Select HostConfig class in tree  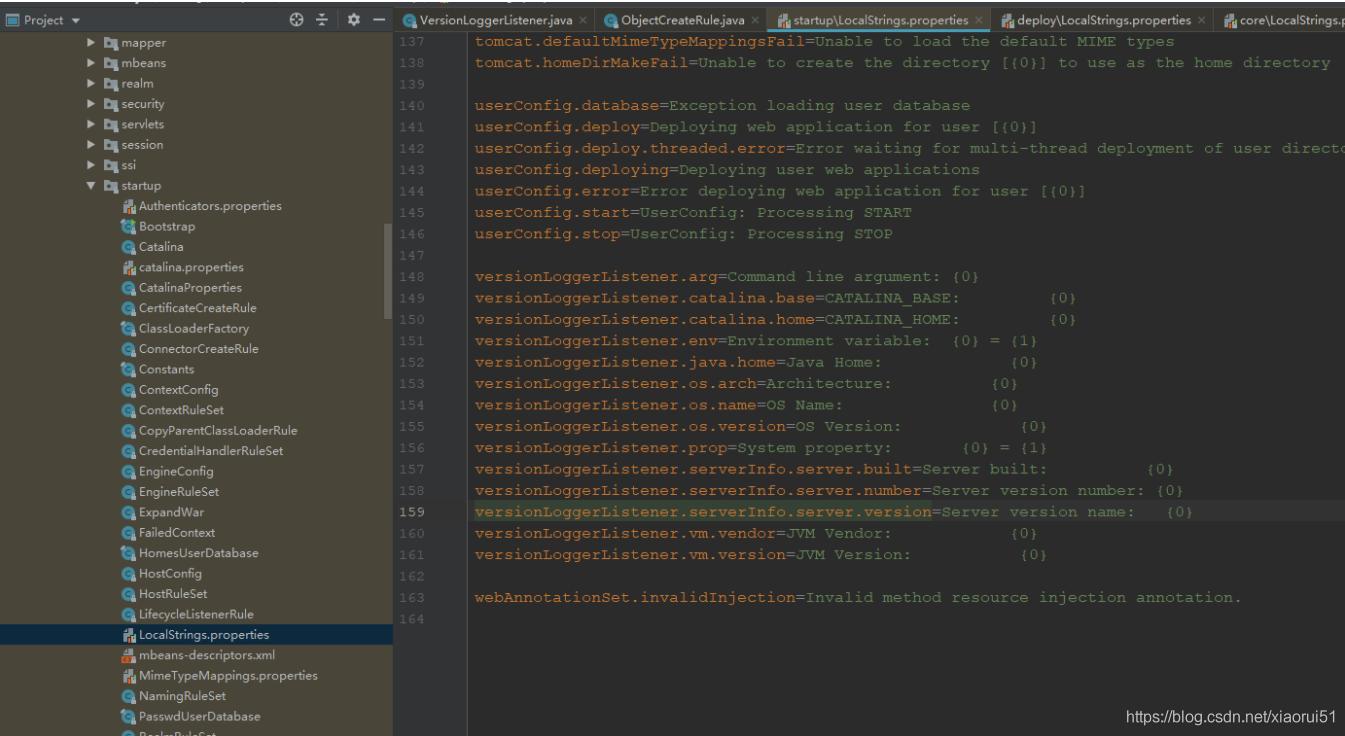(170, 573)
